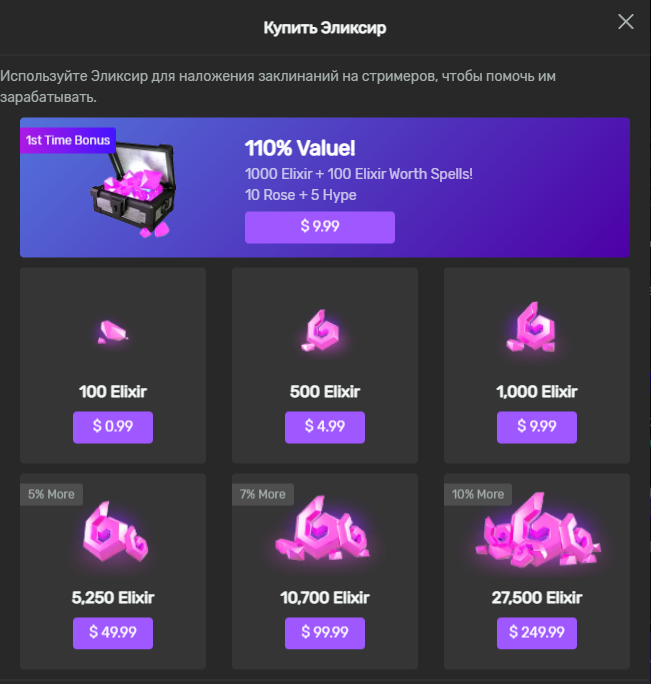The width and height of the screenshot is (651, 684).
Task: Purchase 500 Elixir for $4.99
Action: (325, 427)
